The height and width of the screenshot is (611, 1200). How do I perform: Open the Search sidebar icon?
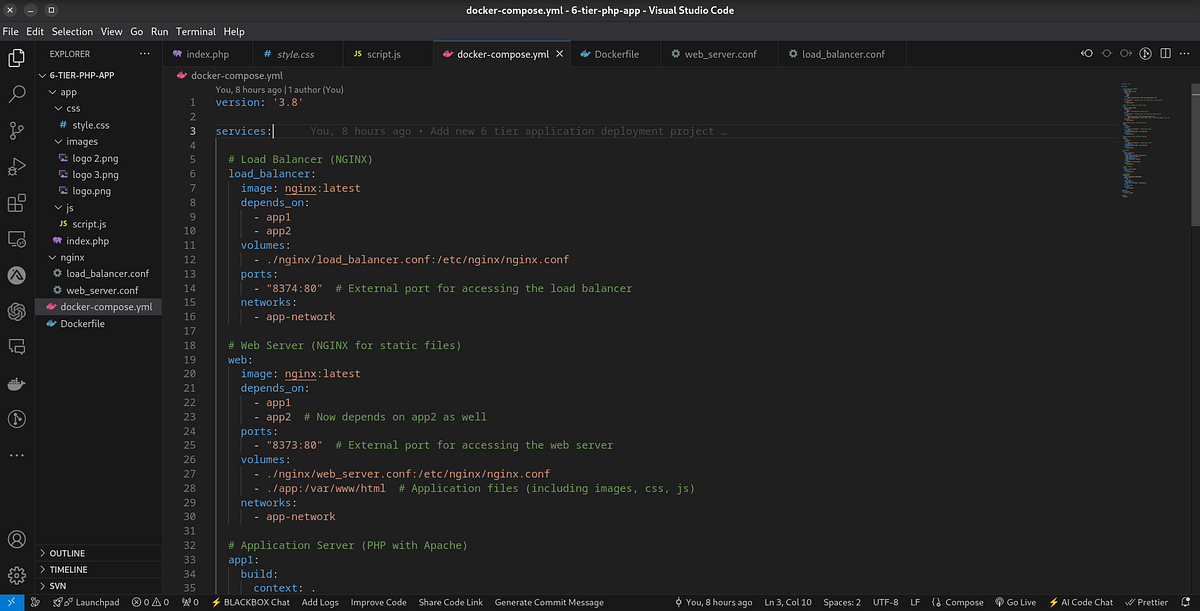pyautogui.click(x=16, y=94)
